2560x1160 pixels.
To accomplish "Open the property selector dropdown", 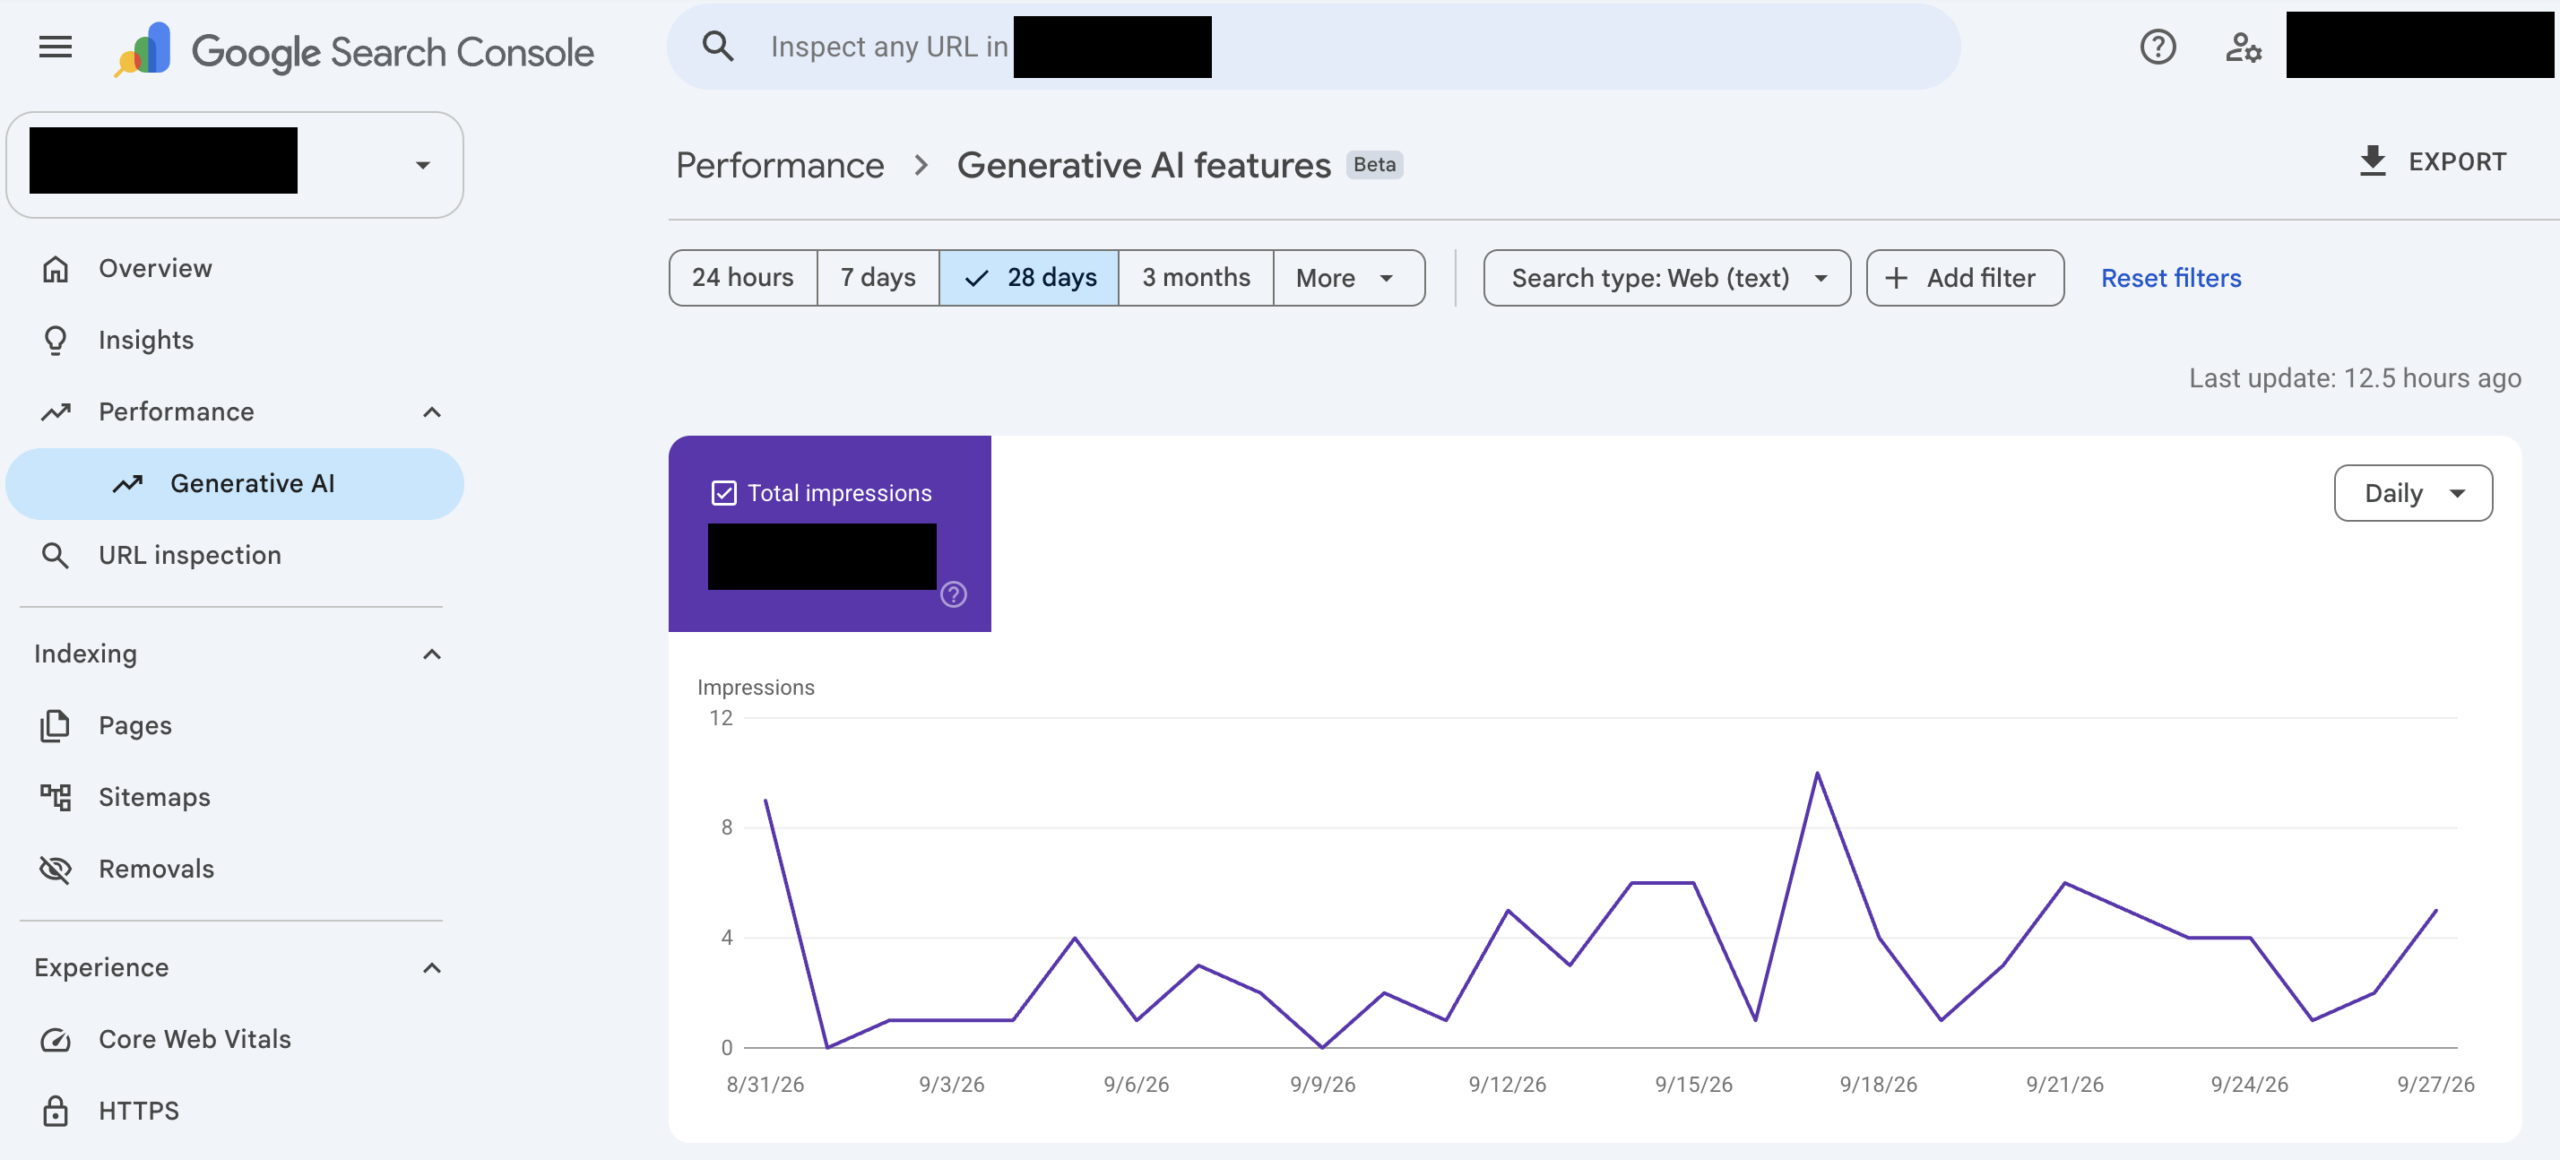I will pos(235,164).
